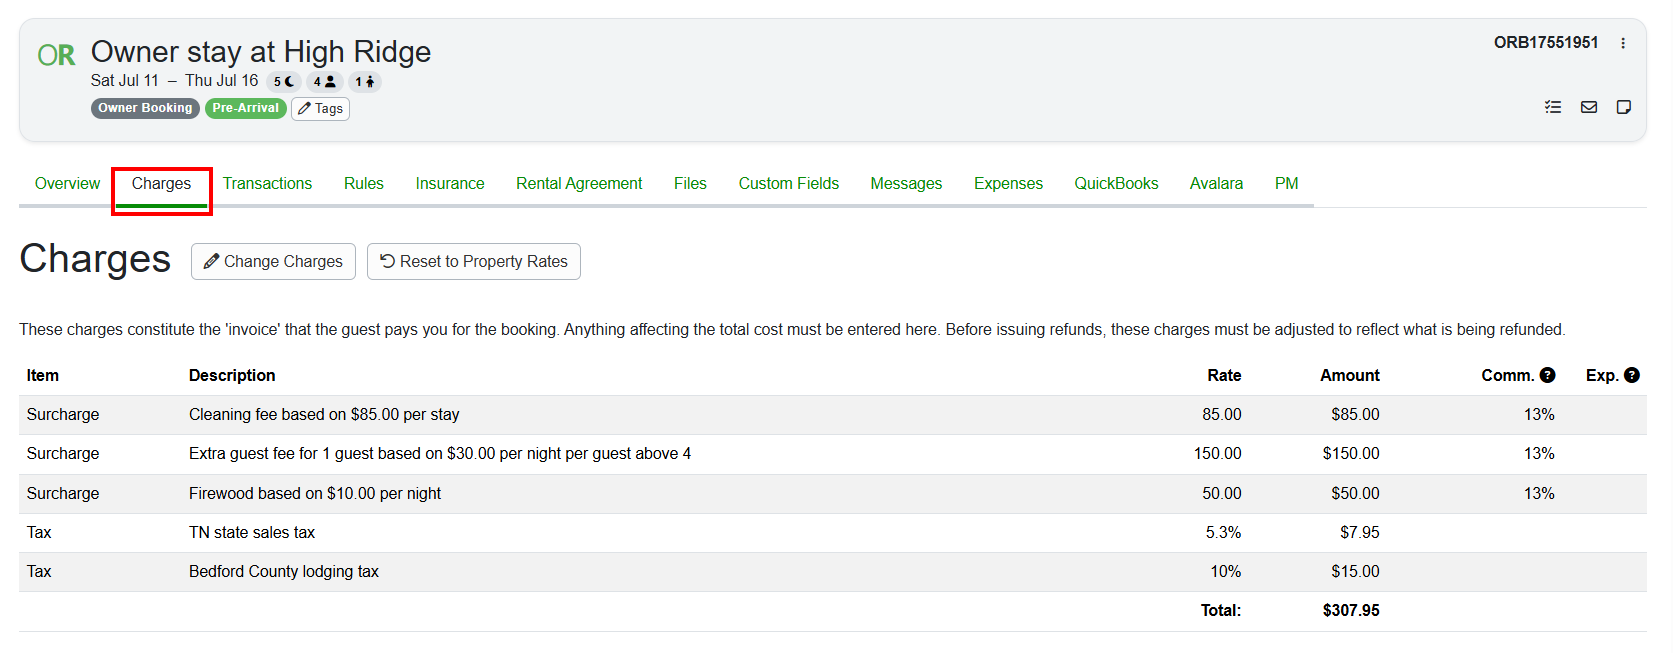Screen dimensions: 1673x653
Task: Click Change Charges button
Action: [x=273, y=261]
